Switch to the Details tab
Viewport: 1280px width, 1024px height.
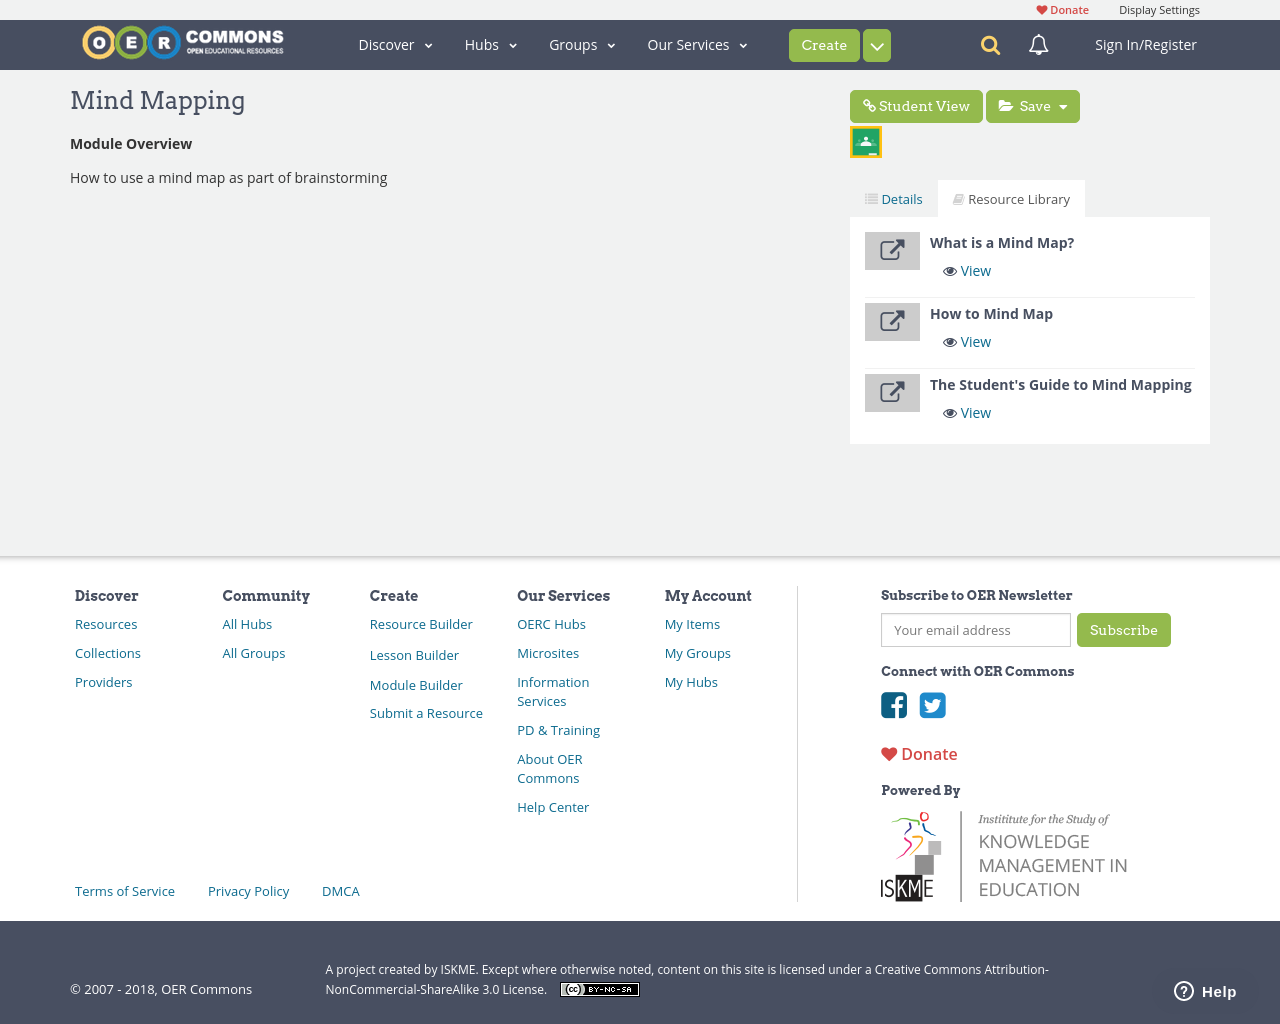(x=893, y=198)
